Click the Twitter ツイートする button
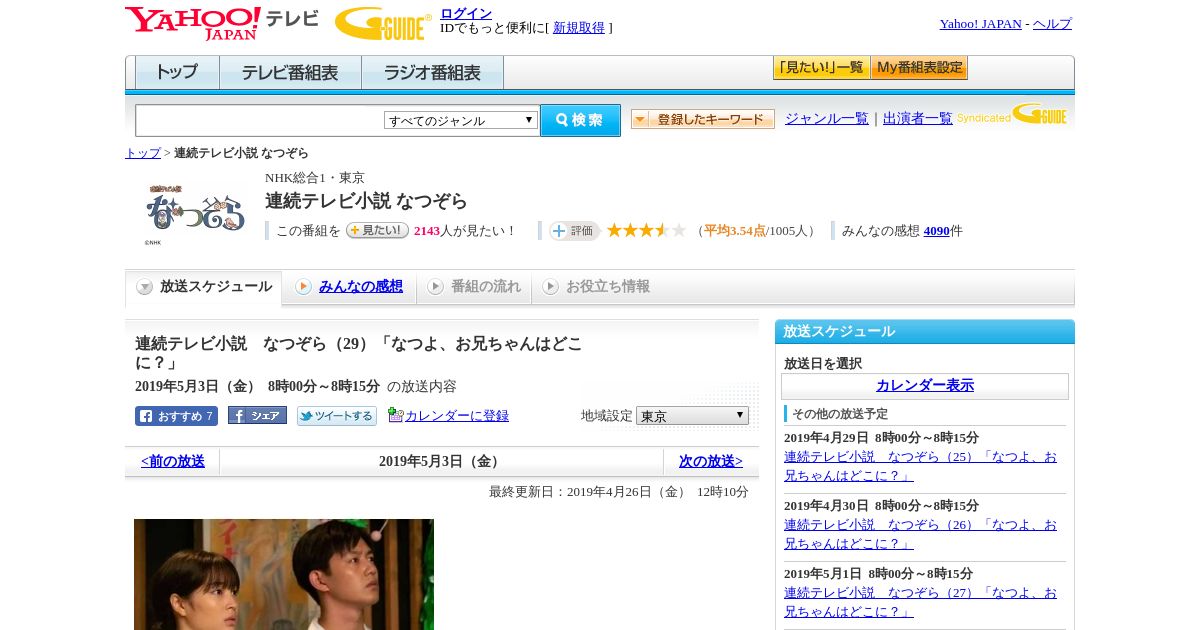Image resolution: width=1200 pixels, height=630 pixels. [337, 416]
